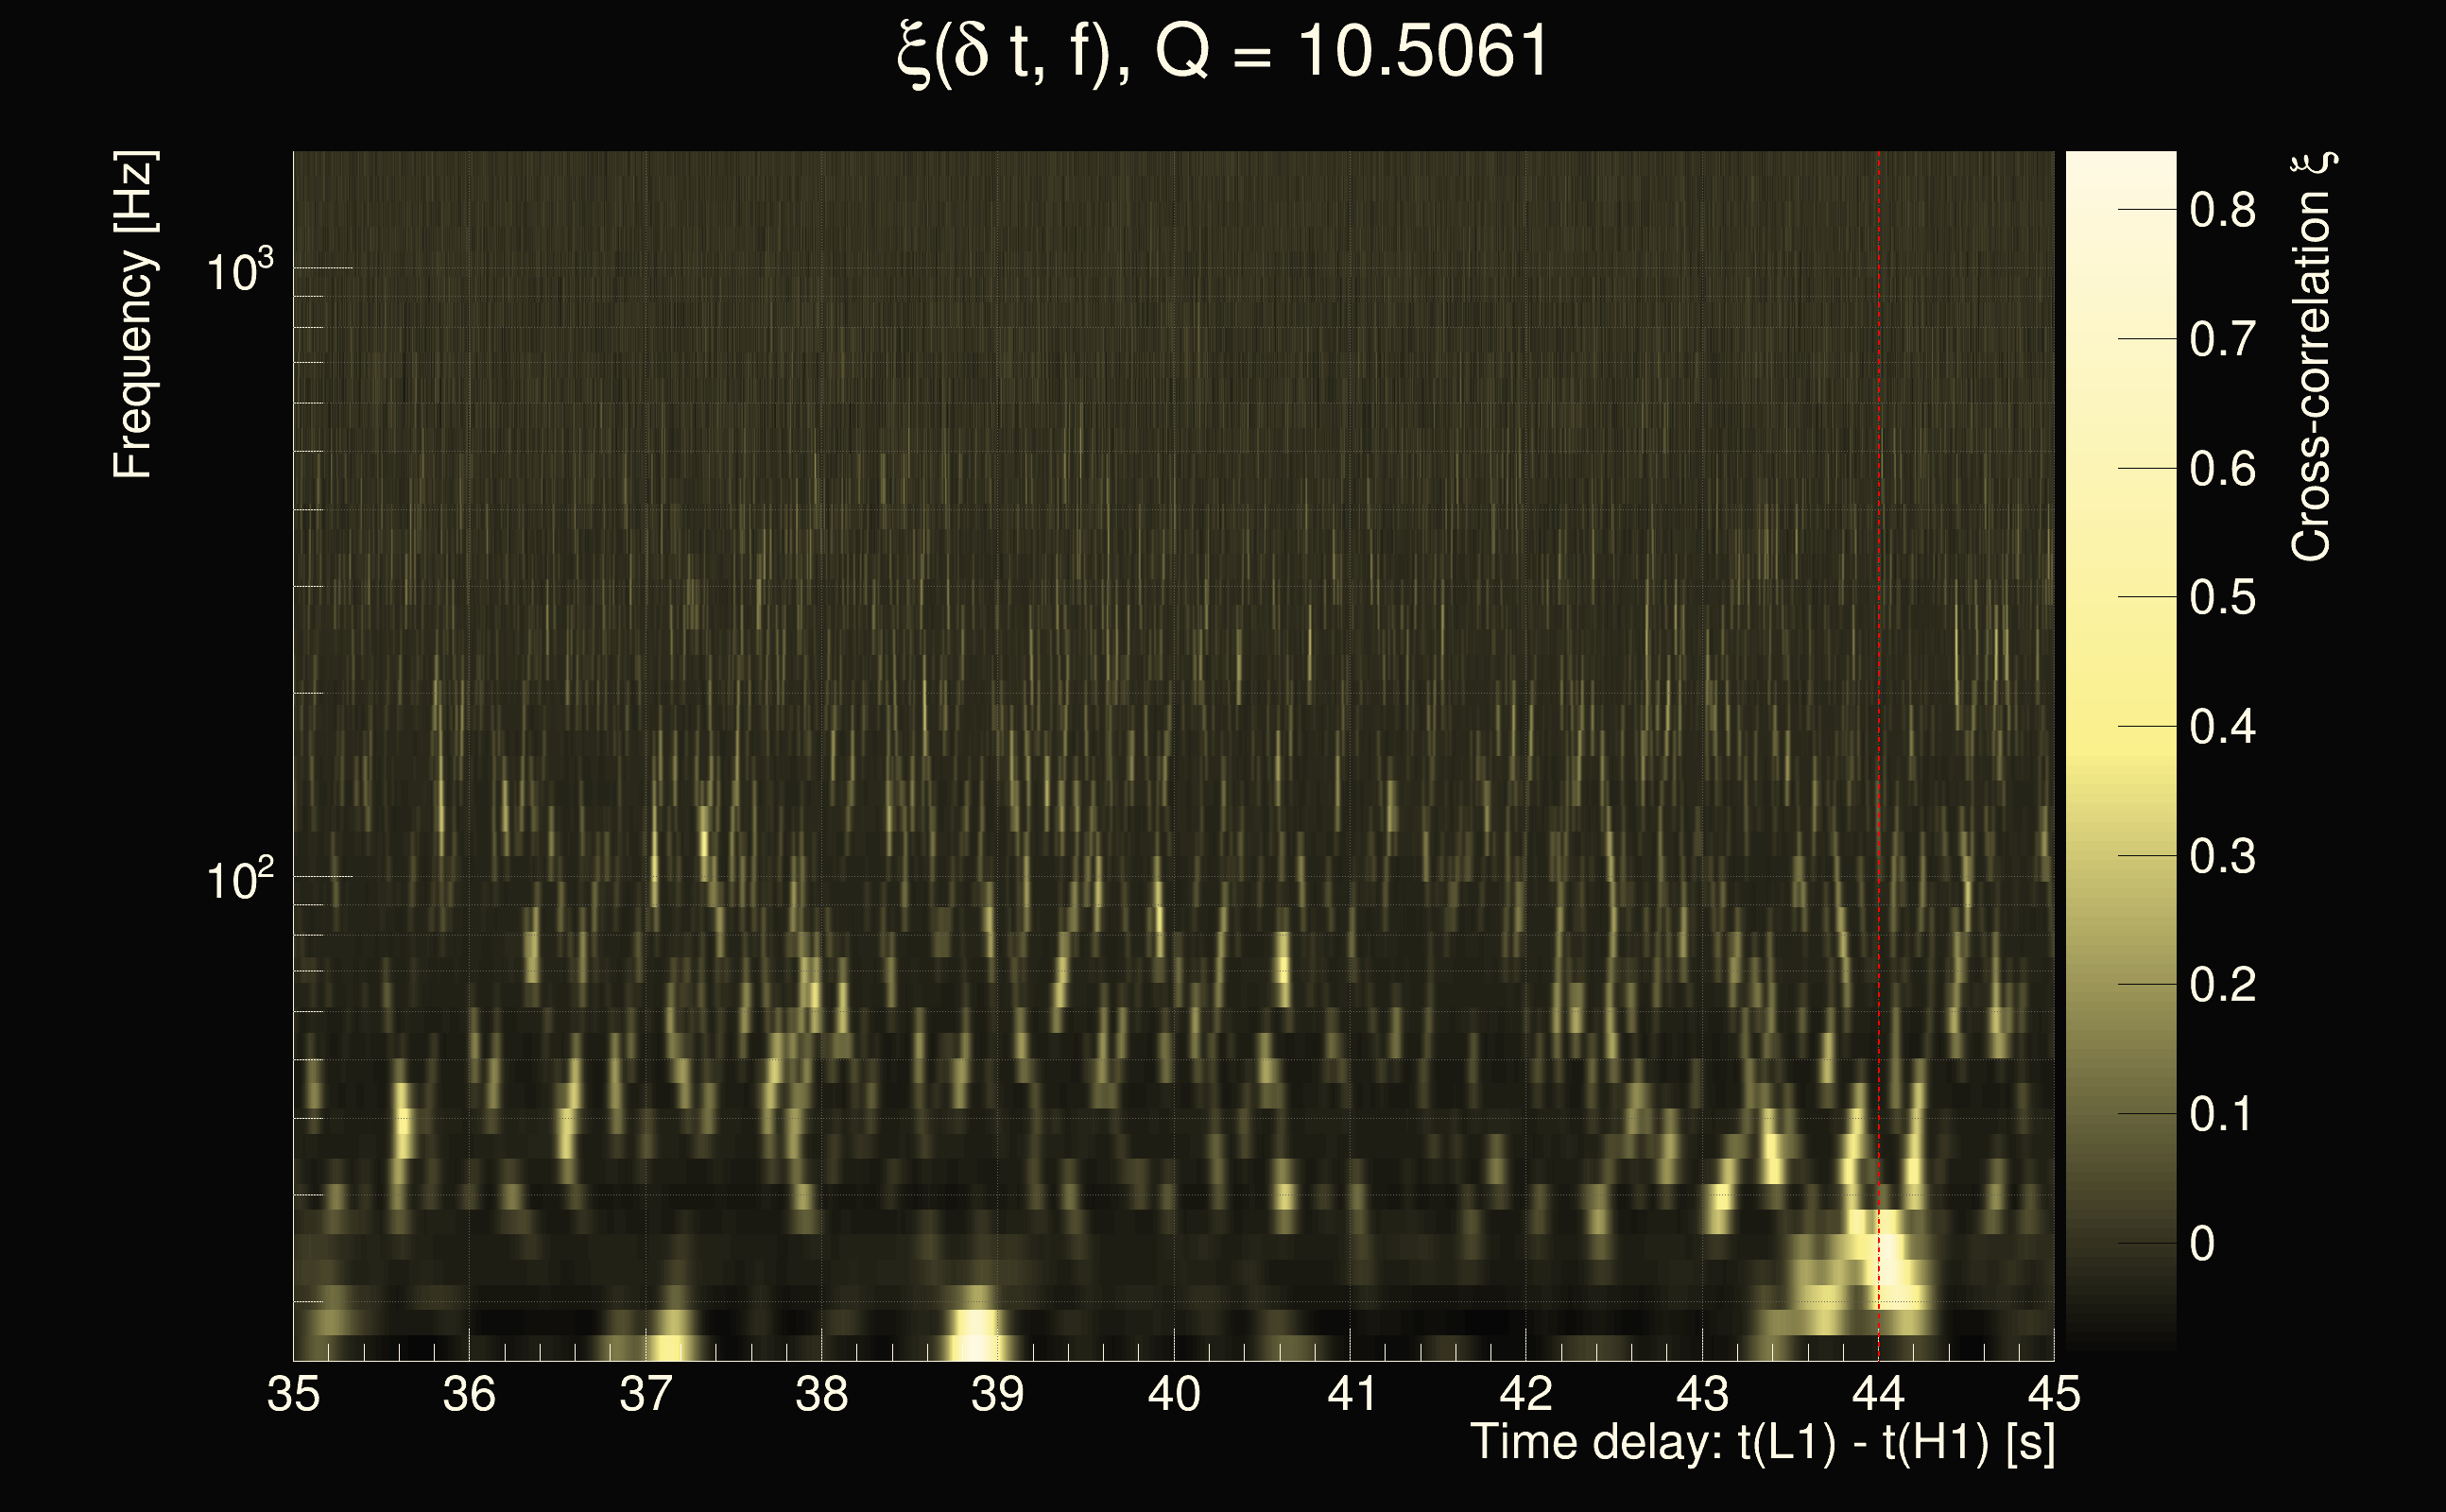The image size is (2446, 1512).
Task: Click the 0 tick on colorbar
Action: click(x=2203, y=1244)
